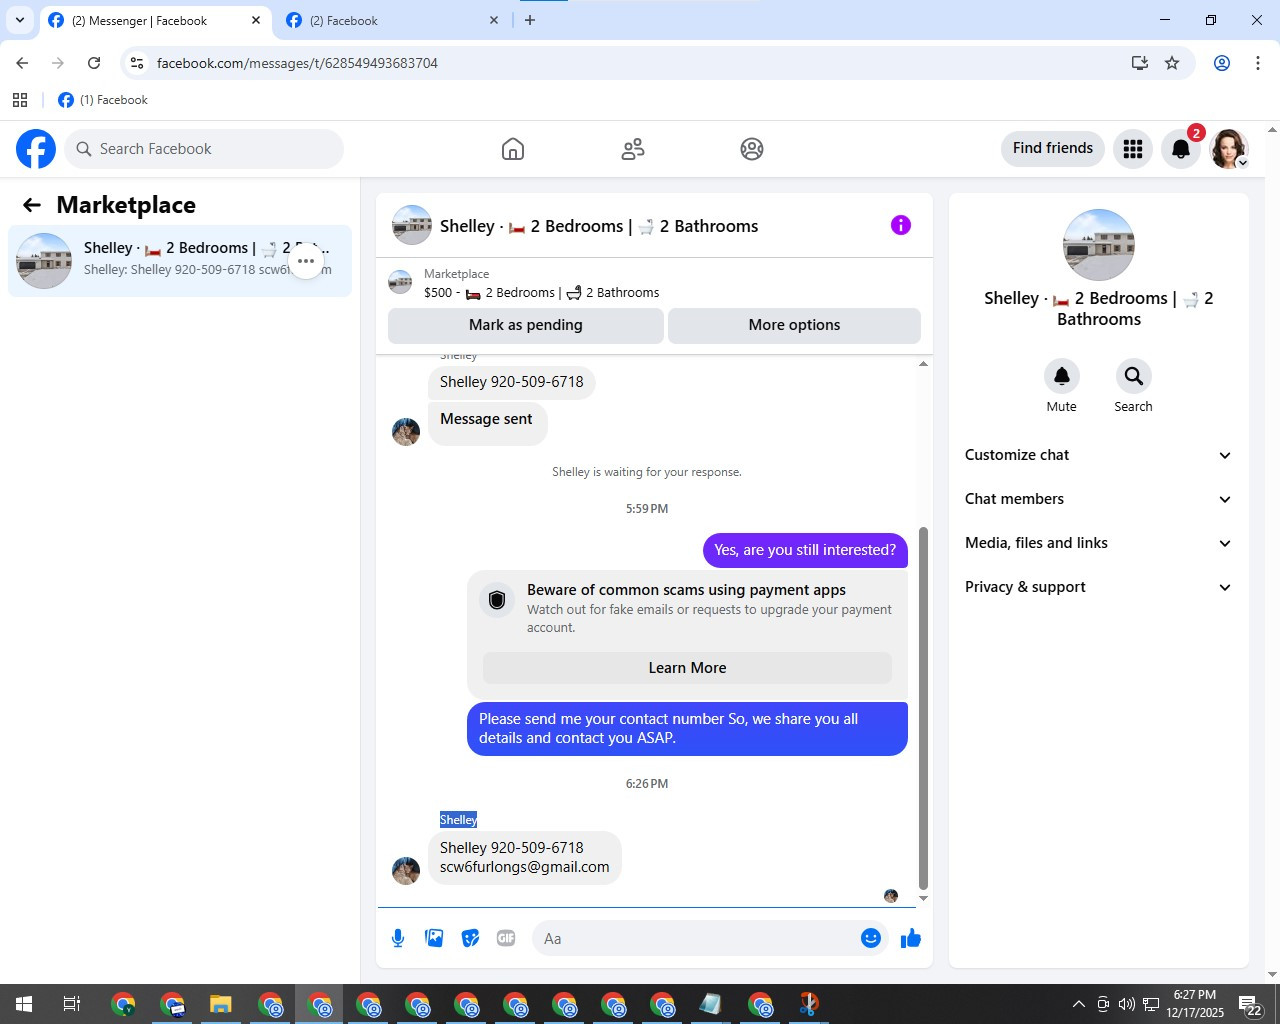Bookmark this page with star icon
This screenshot has width=1280, height=1024.
(1172, 63)
